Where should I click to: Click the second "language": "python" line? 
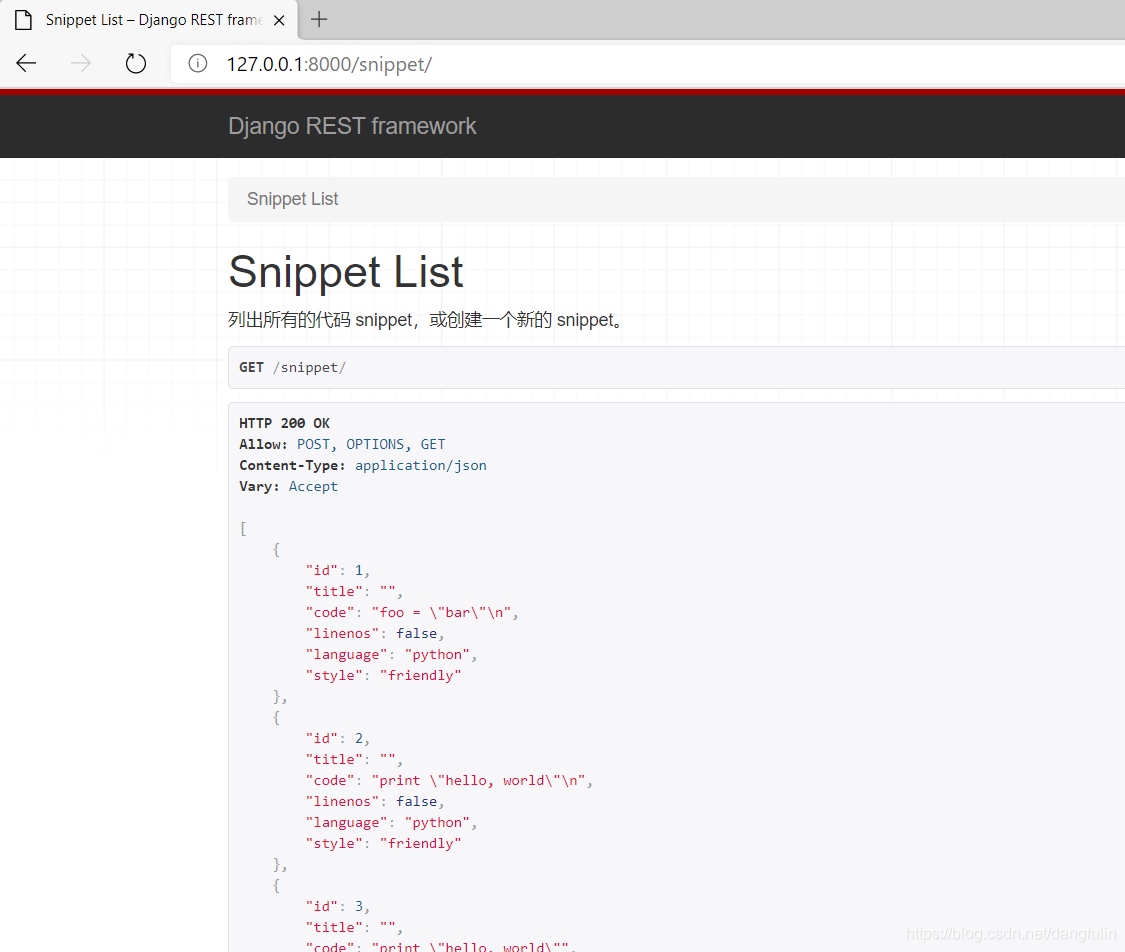tap(392, 822)
